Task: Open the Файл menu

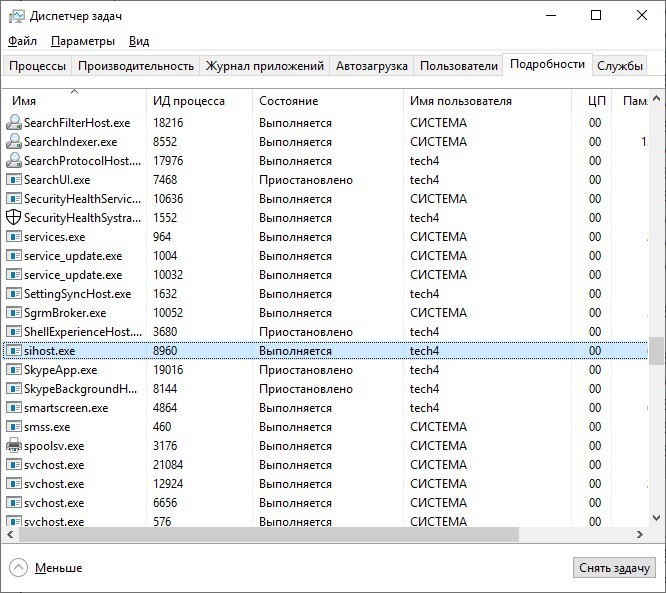Action: [x=23, y=41]
